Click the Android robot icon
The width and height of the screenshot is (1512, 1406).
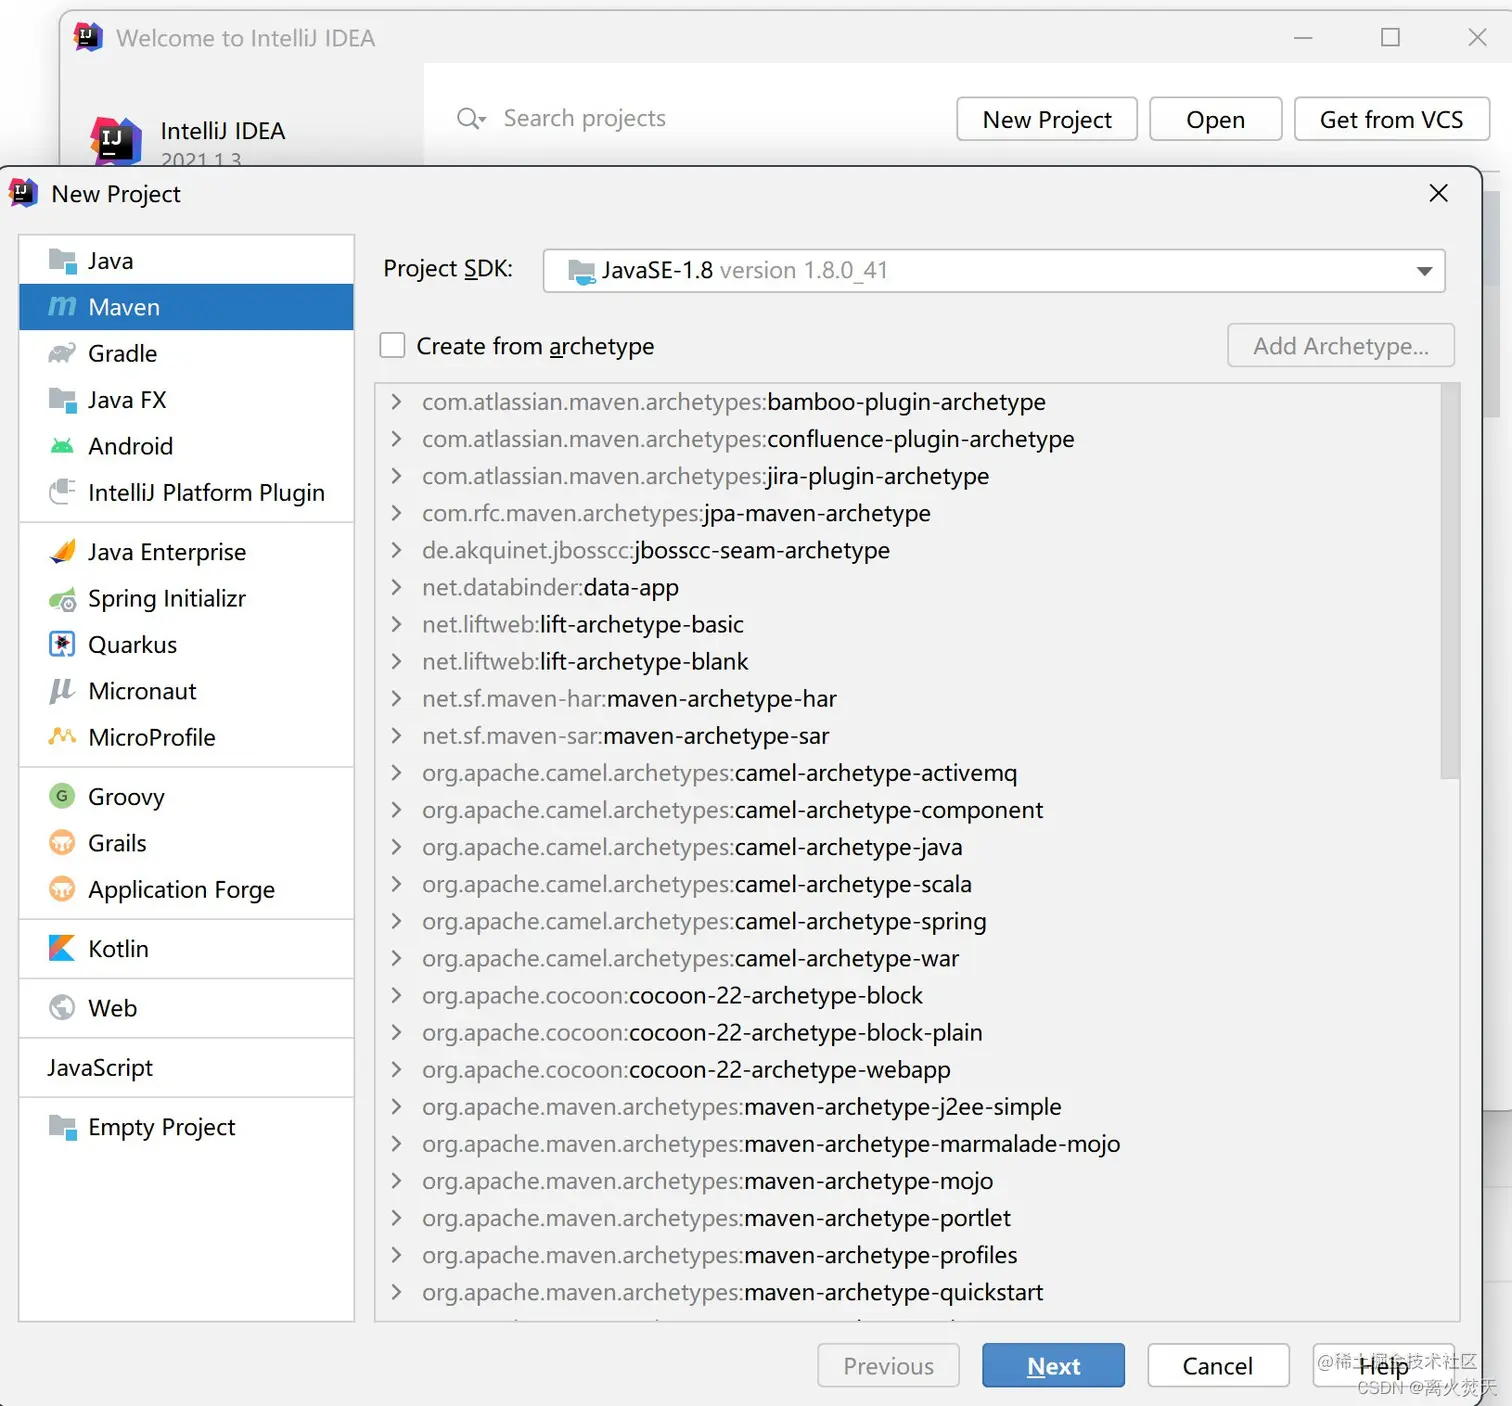tap(62, 446)
